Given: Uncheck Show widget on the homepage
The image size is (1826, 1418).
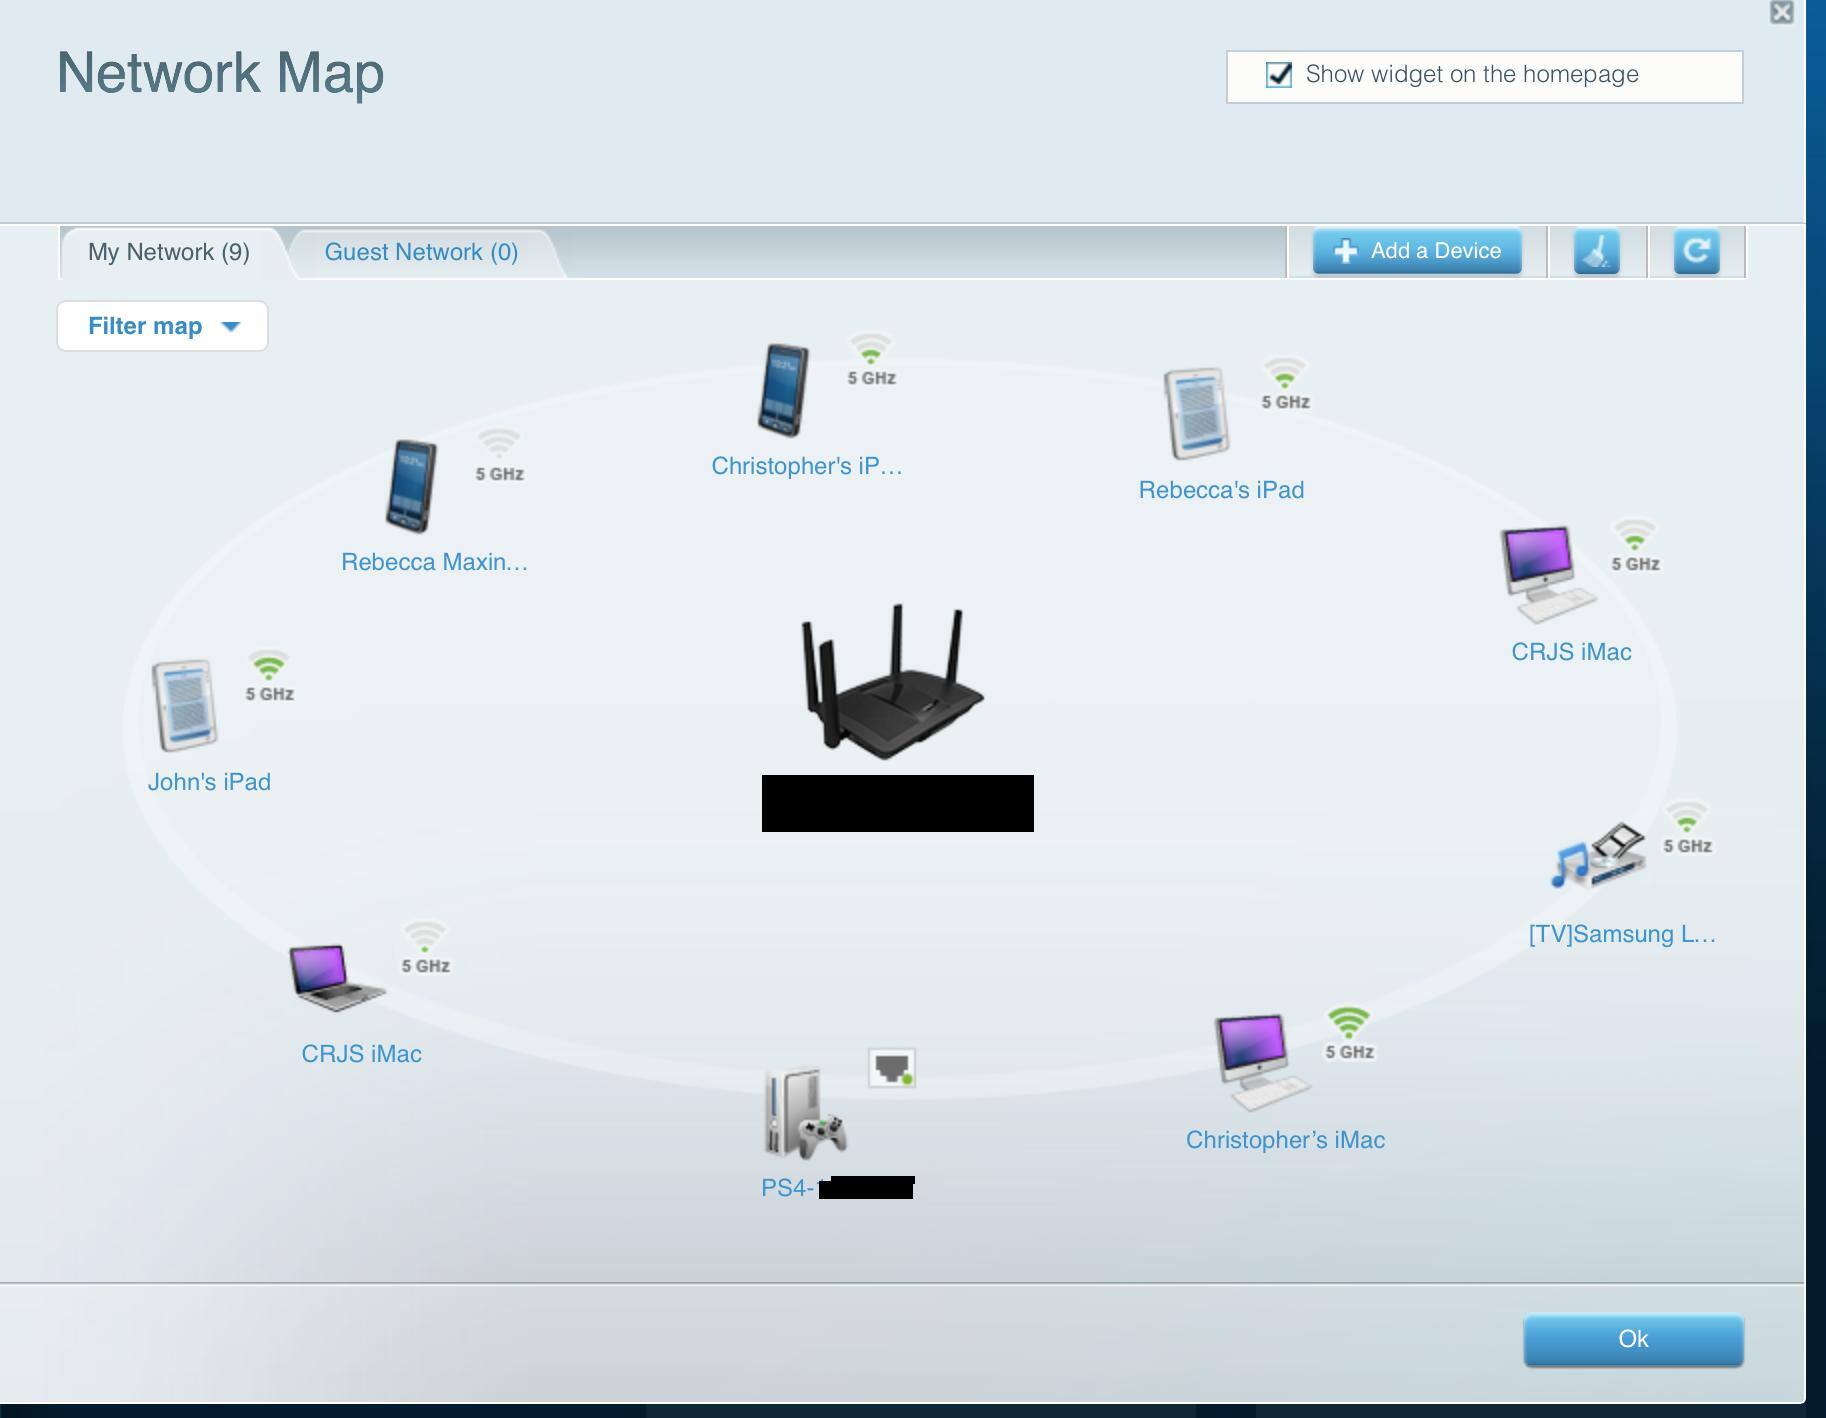Looking at the screenshot, I should coord(1279,75).
